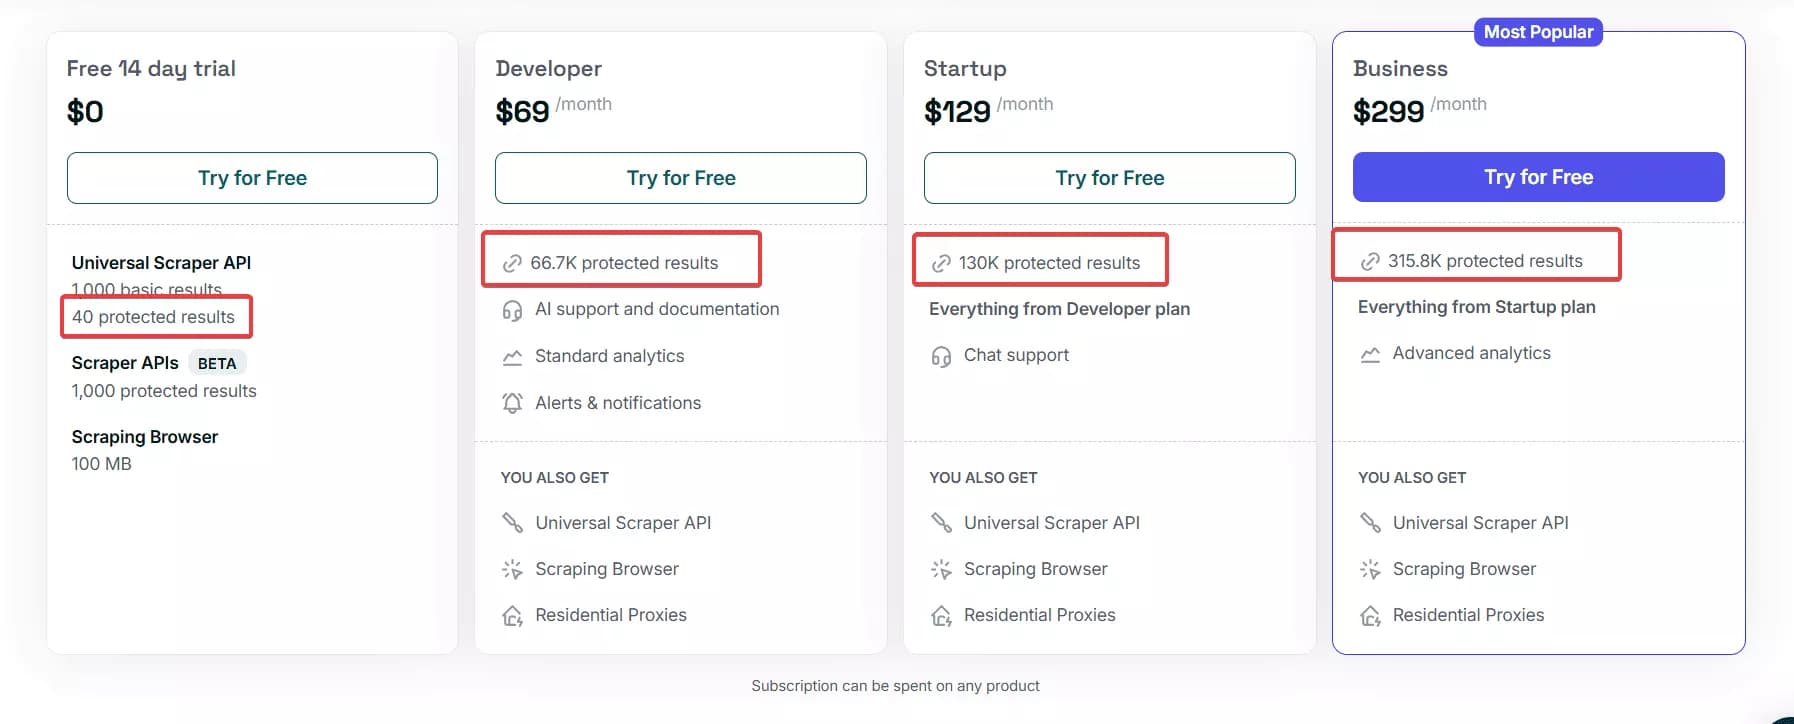This screenshot has width=1794, height=724.
Task: Click the Standard analytics chart icon
Action: (512, 356)
